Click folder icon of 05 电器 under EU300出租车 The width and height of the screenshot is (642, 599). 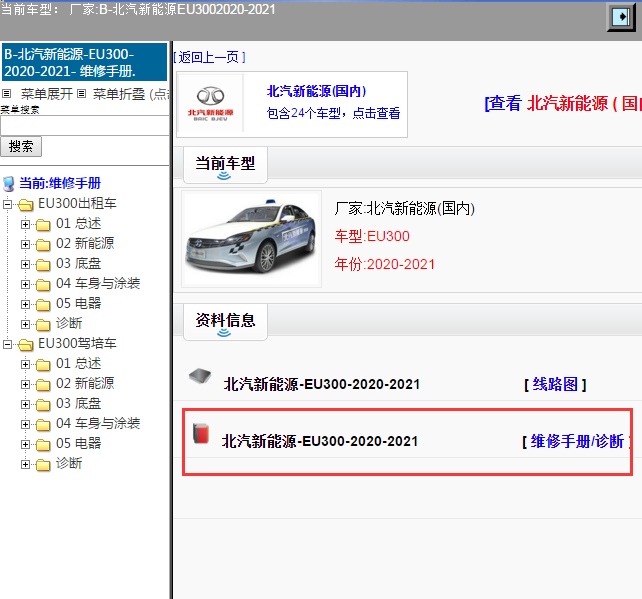pos(43,304)
